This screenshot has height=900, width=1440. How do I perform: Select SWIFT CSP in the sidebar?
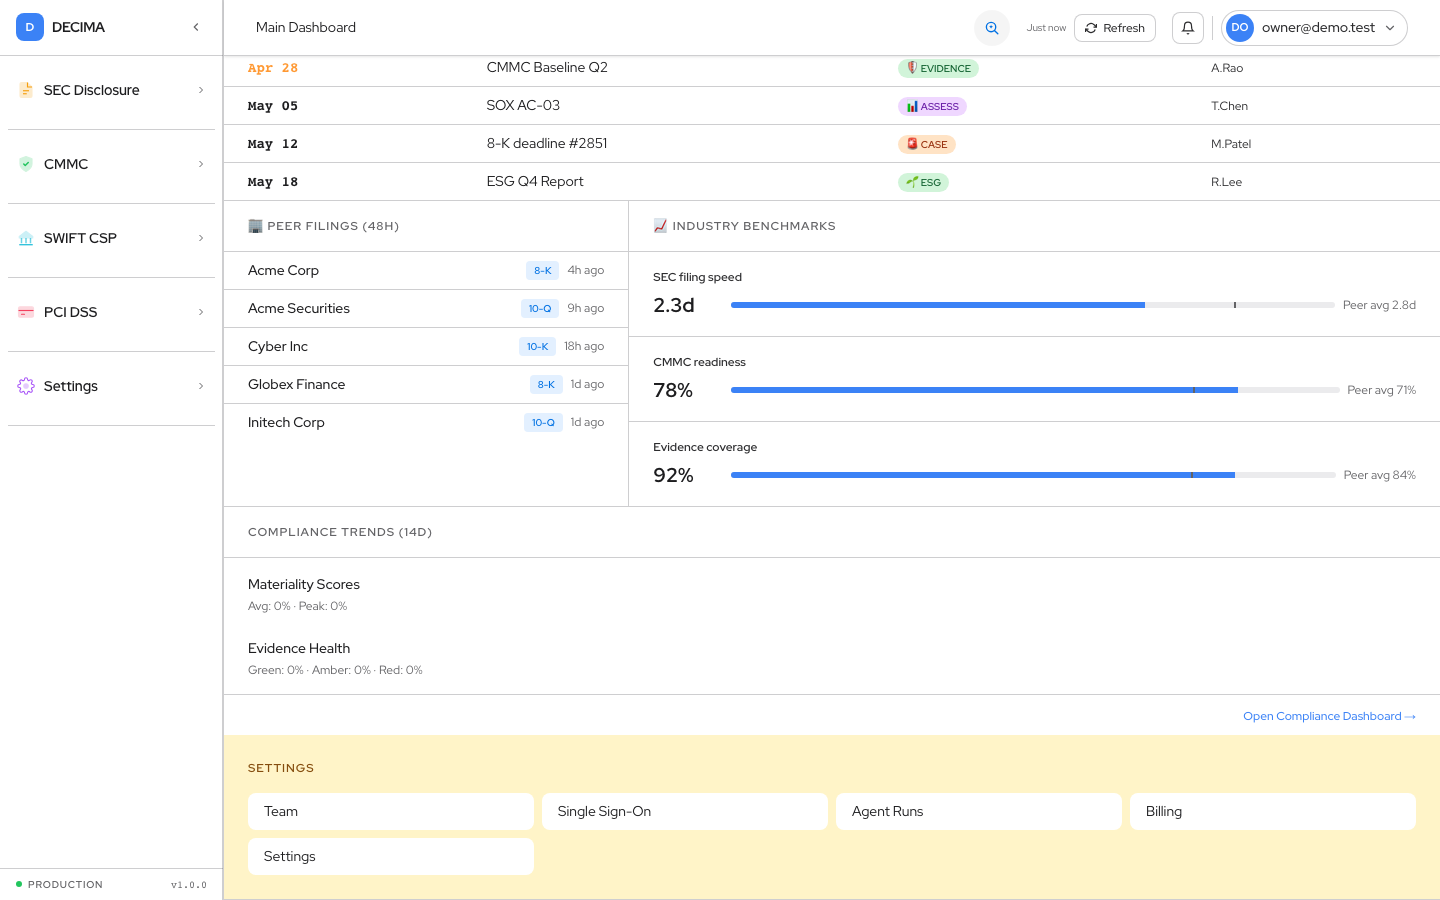111,238
